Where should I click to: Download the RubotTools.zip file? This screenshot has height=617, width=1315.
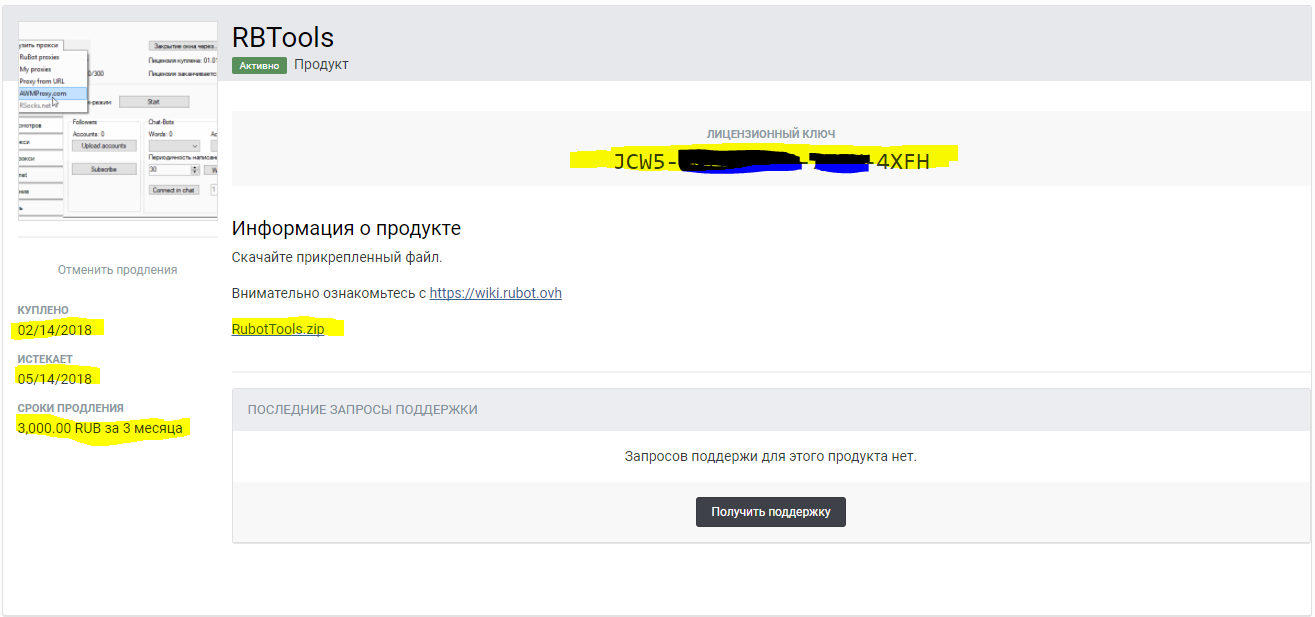(278, 328)
